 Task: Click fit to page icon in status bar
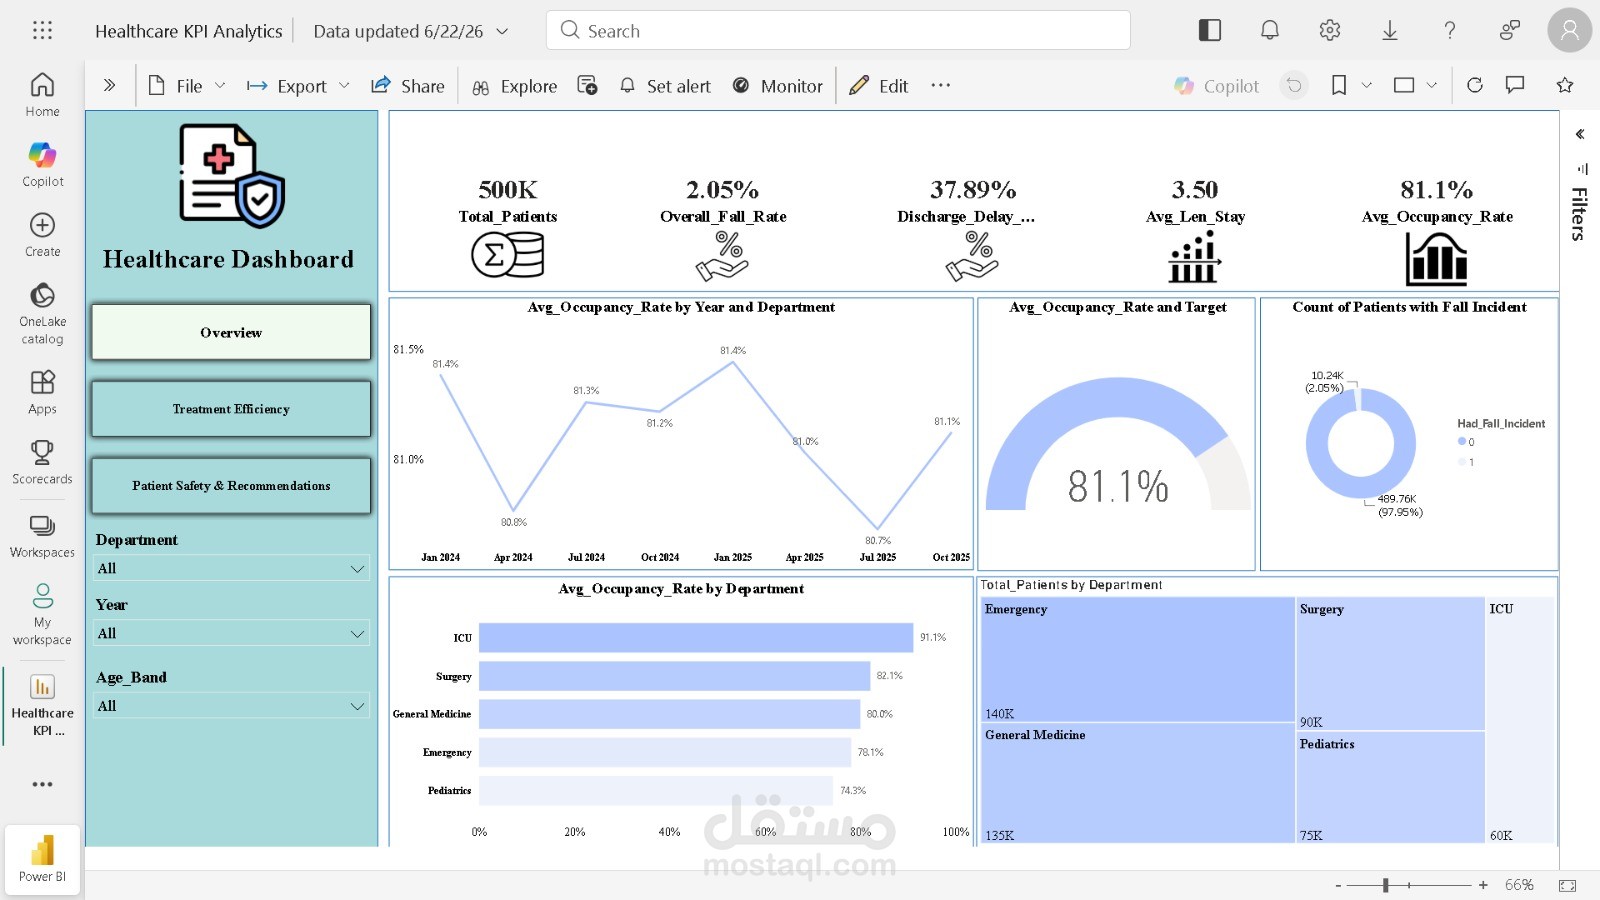(1567, 885)
